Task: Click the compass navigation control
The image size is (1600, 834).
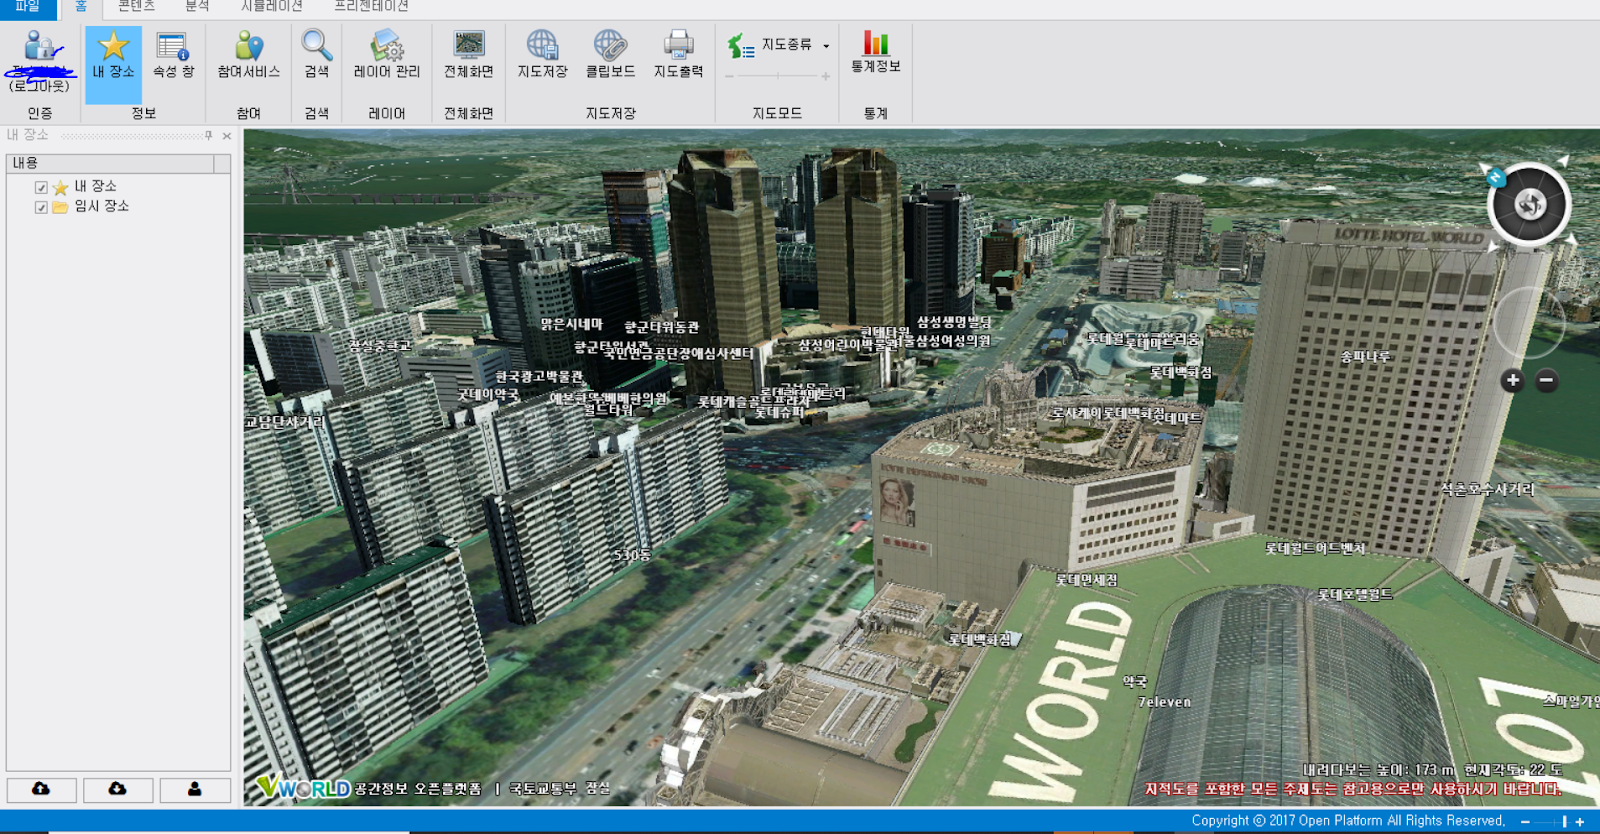Action: pyautogui.click(x=1529, y=204)
